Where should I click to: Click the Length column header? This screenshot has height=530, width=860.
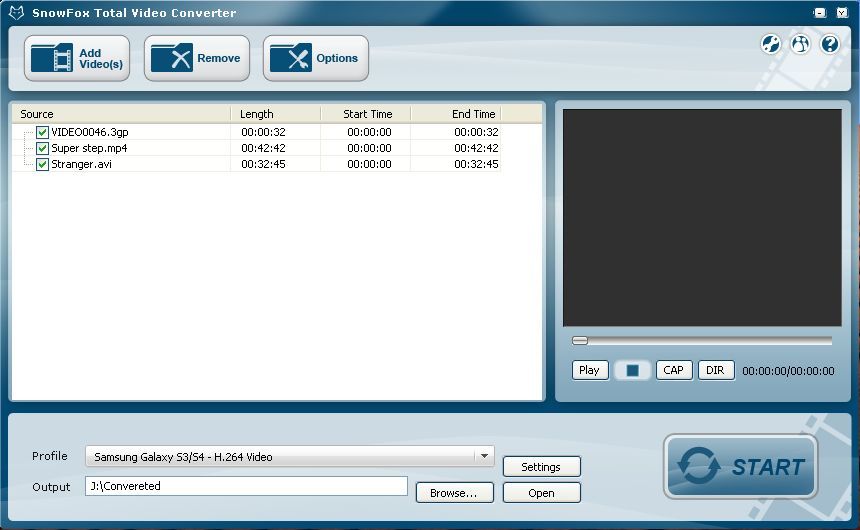[275, 114]
